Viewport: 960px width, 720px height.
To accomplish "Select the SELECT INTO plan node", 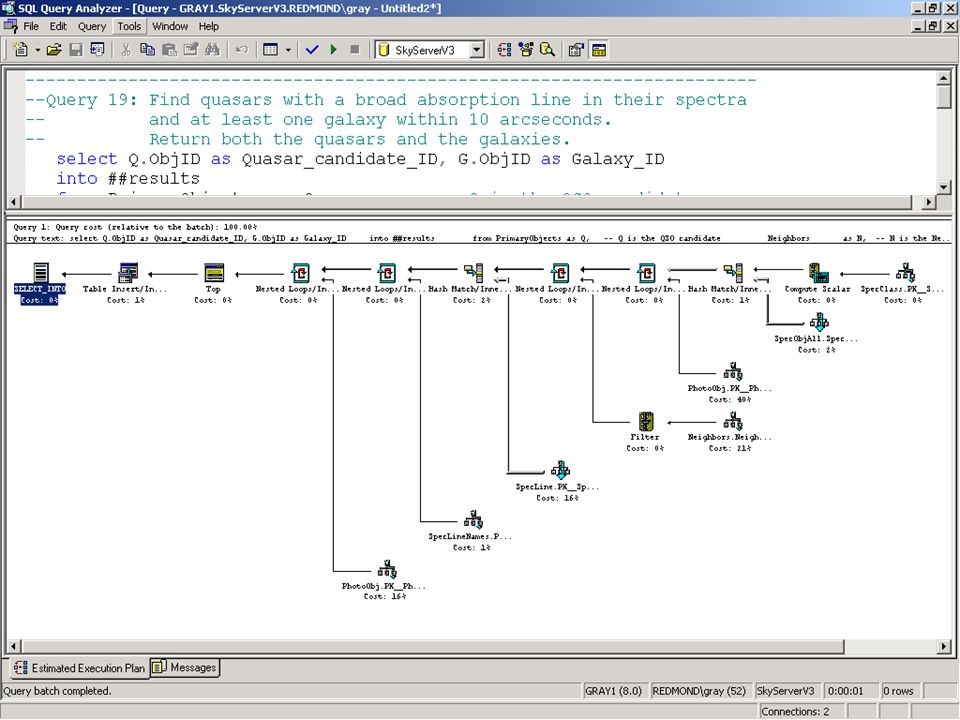I will pyautogui.click(x=40, y=283).
